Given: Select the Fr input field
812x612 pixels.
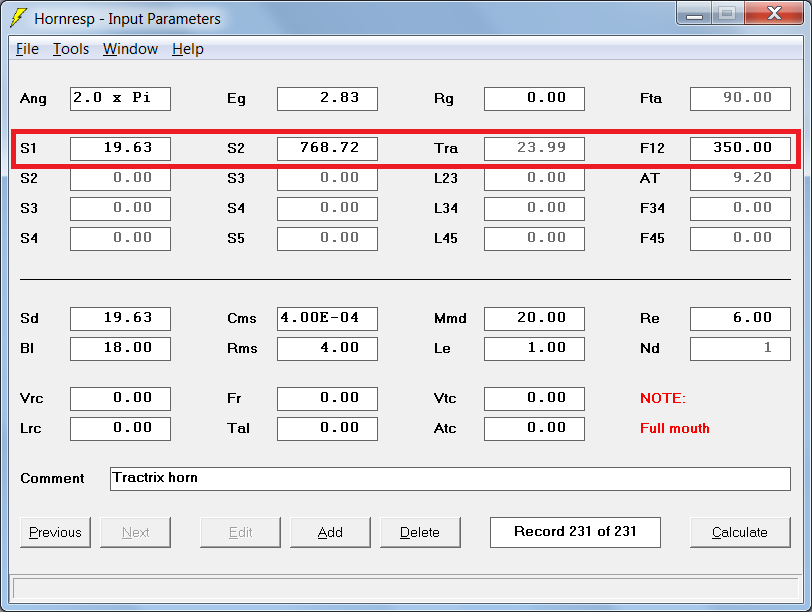Looking at the screenshot, I should (x=327, y=399).
